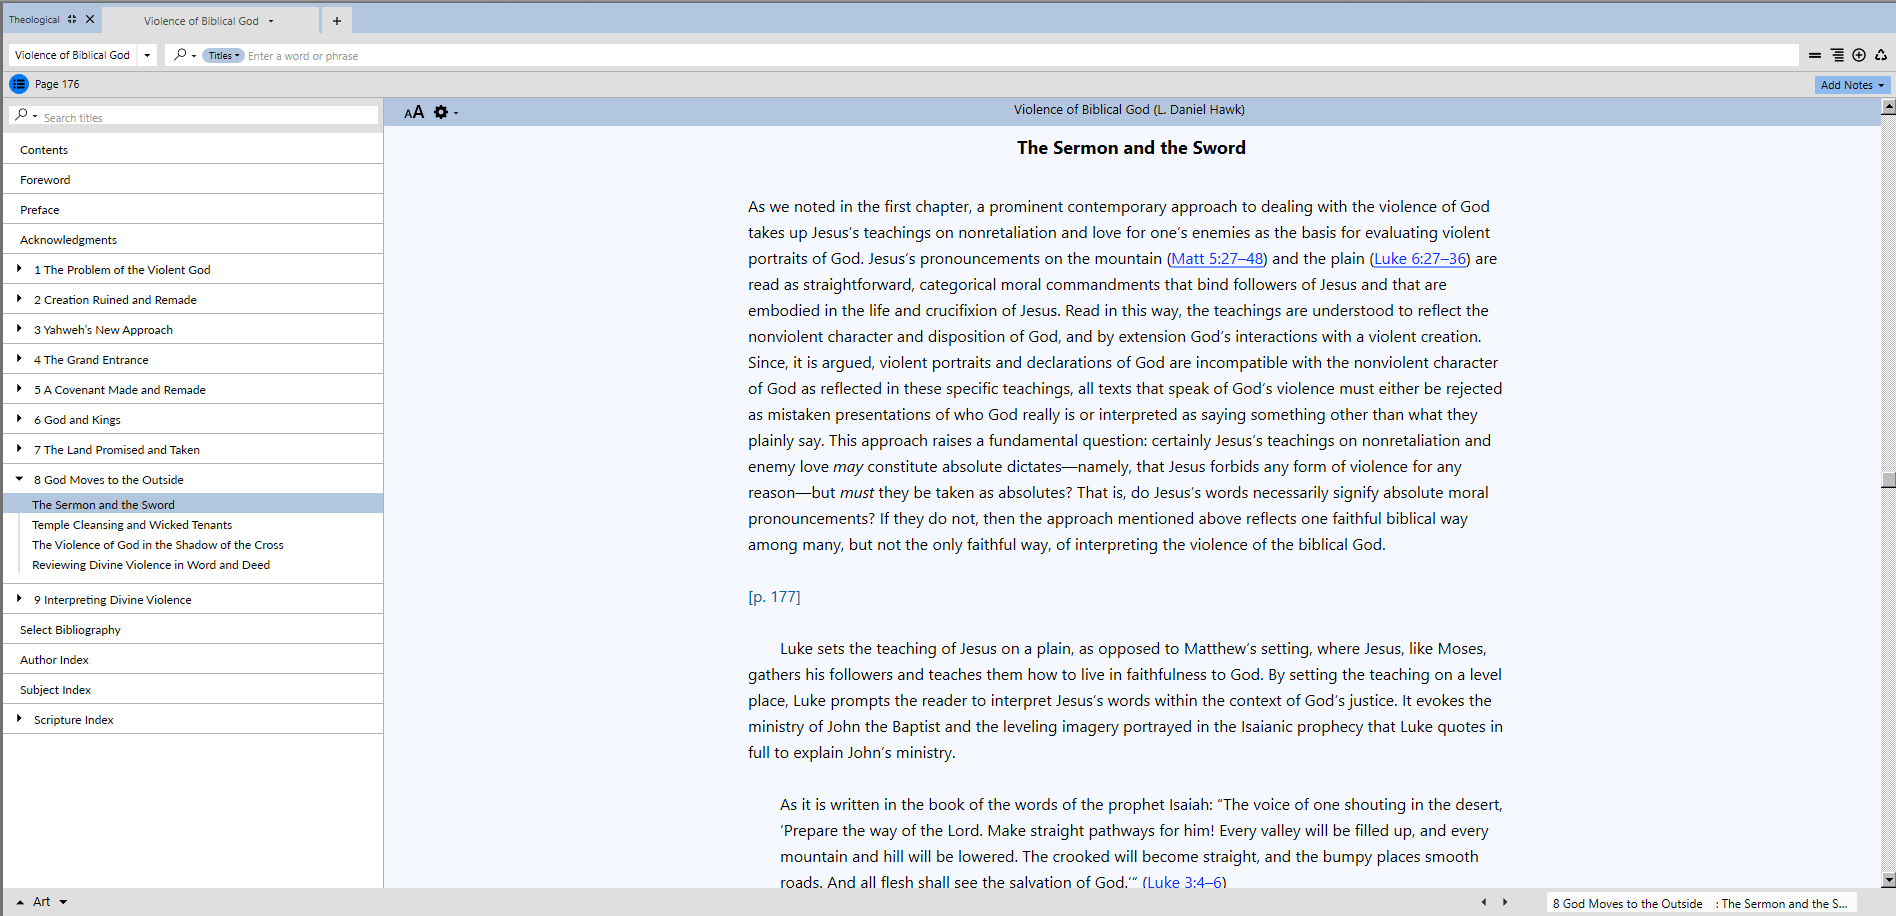The width and height of the screenshot is (1896, 916).
Task: Expand chapter 3 Yahweh's New Approach
Action: coord(19,329)
